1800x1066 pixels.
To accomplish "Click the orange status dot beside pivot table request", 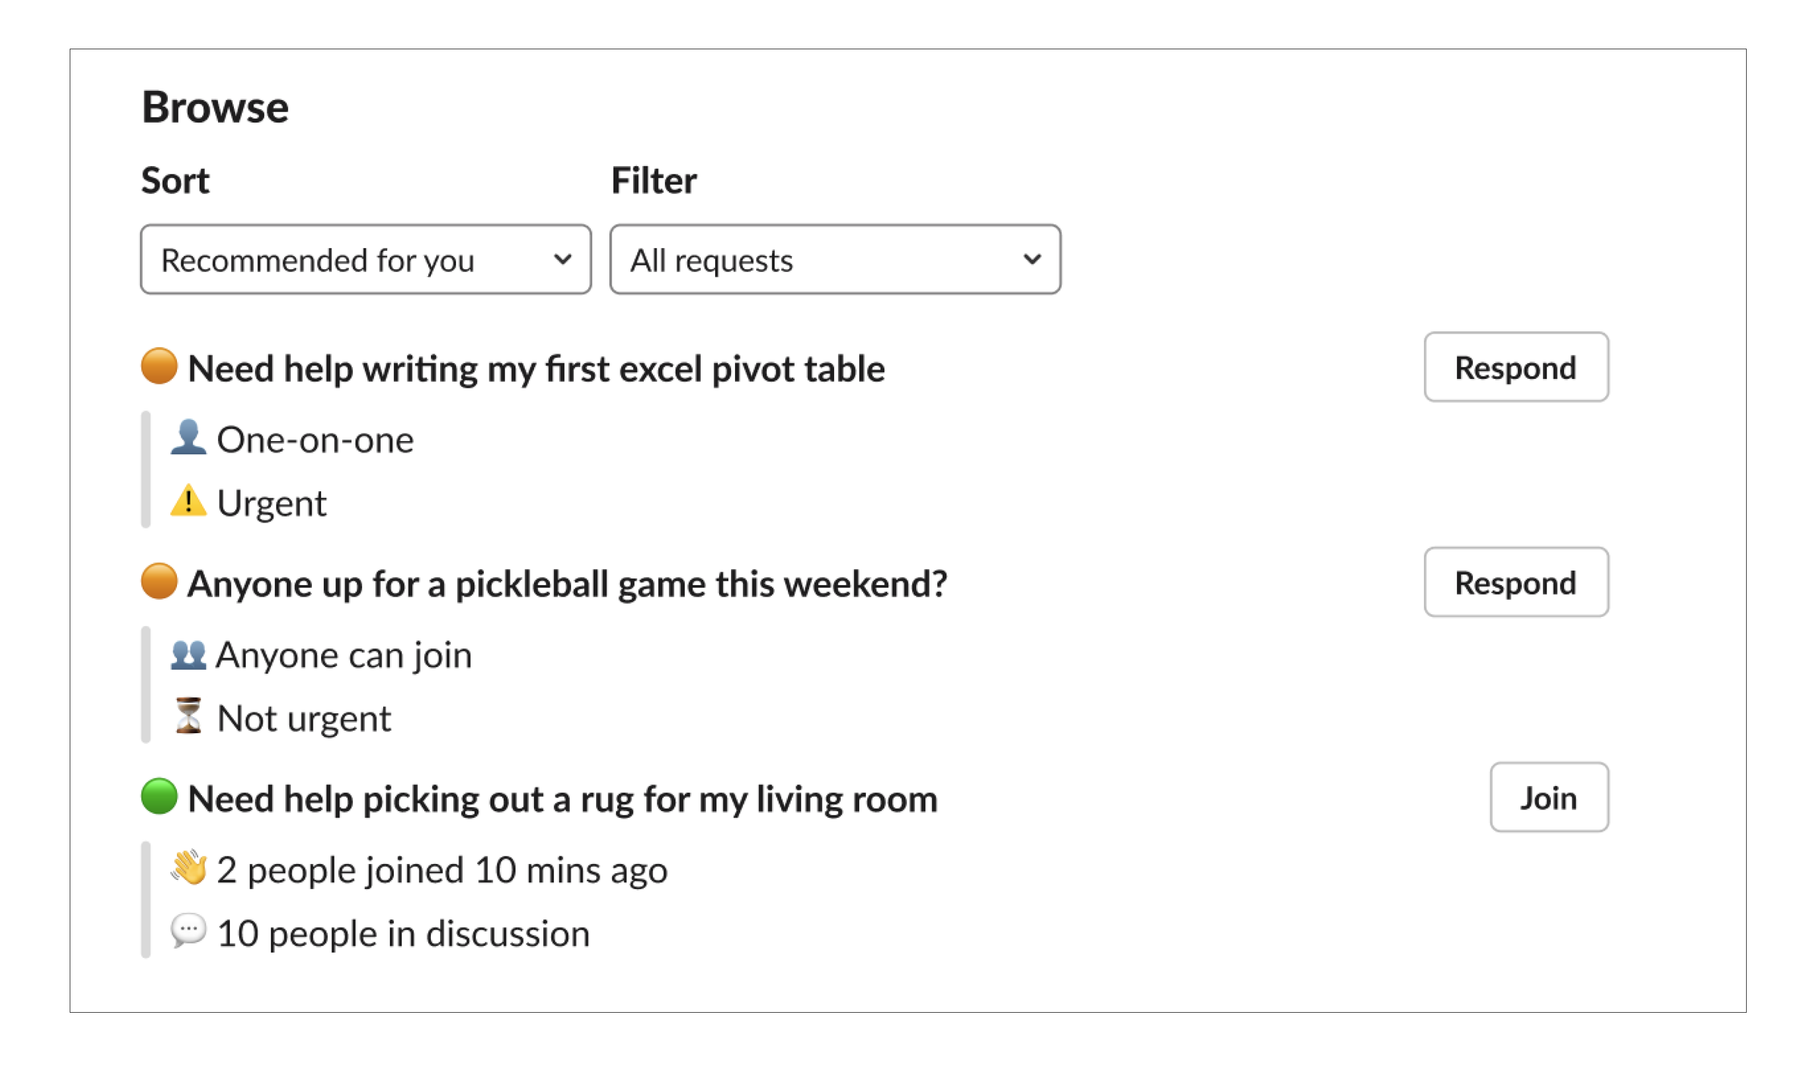I will click(159, 366).
